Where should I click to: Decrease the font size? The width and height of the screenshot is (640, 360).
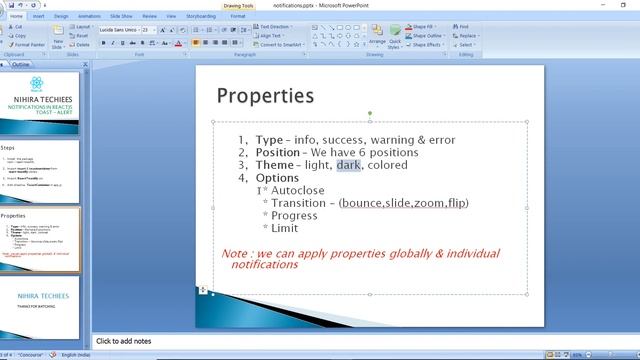172,30
